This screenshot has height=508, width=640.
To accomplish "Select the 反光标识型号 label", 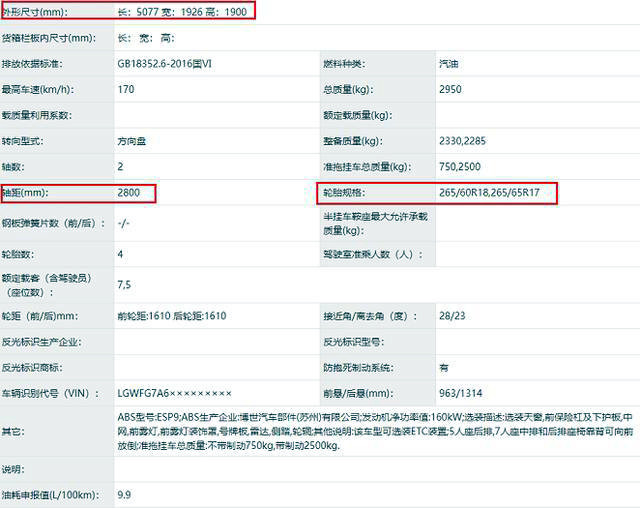I will pos(353,342).
